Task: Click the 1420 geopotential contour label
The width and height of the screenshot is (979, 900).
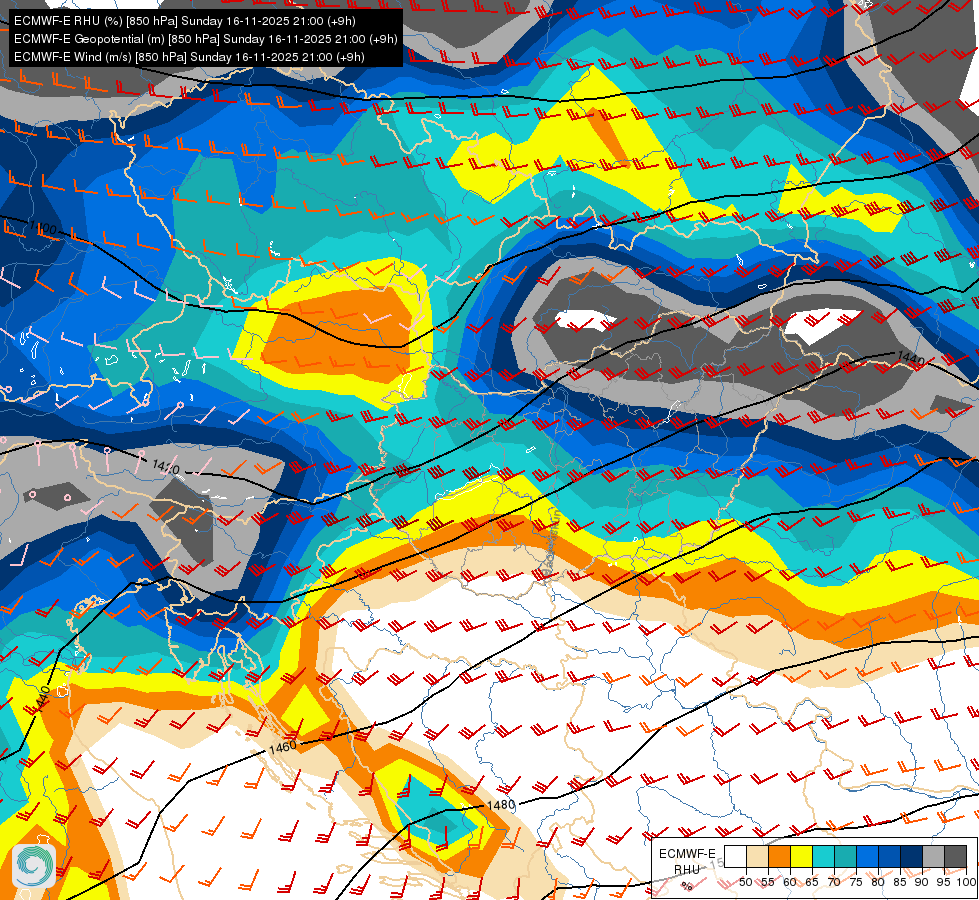Action: (x=166, y=467)
